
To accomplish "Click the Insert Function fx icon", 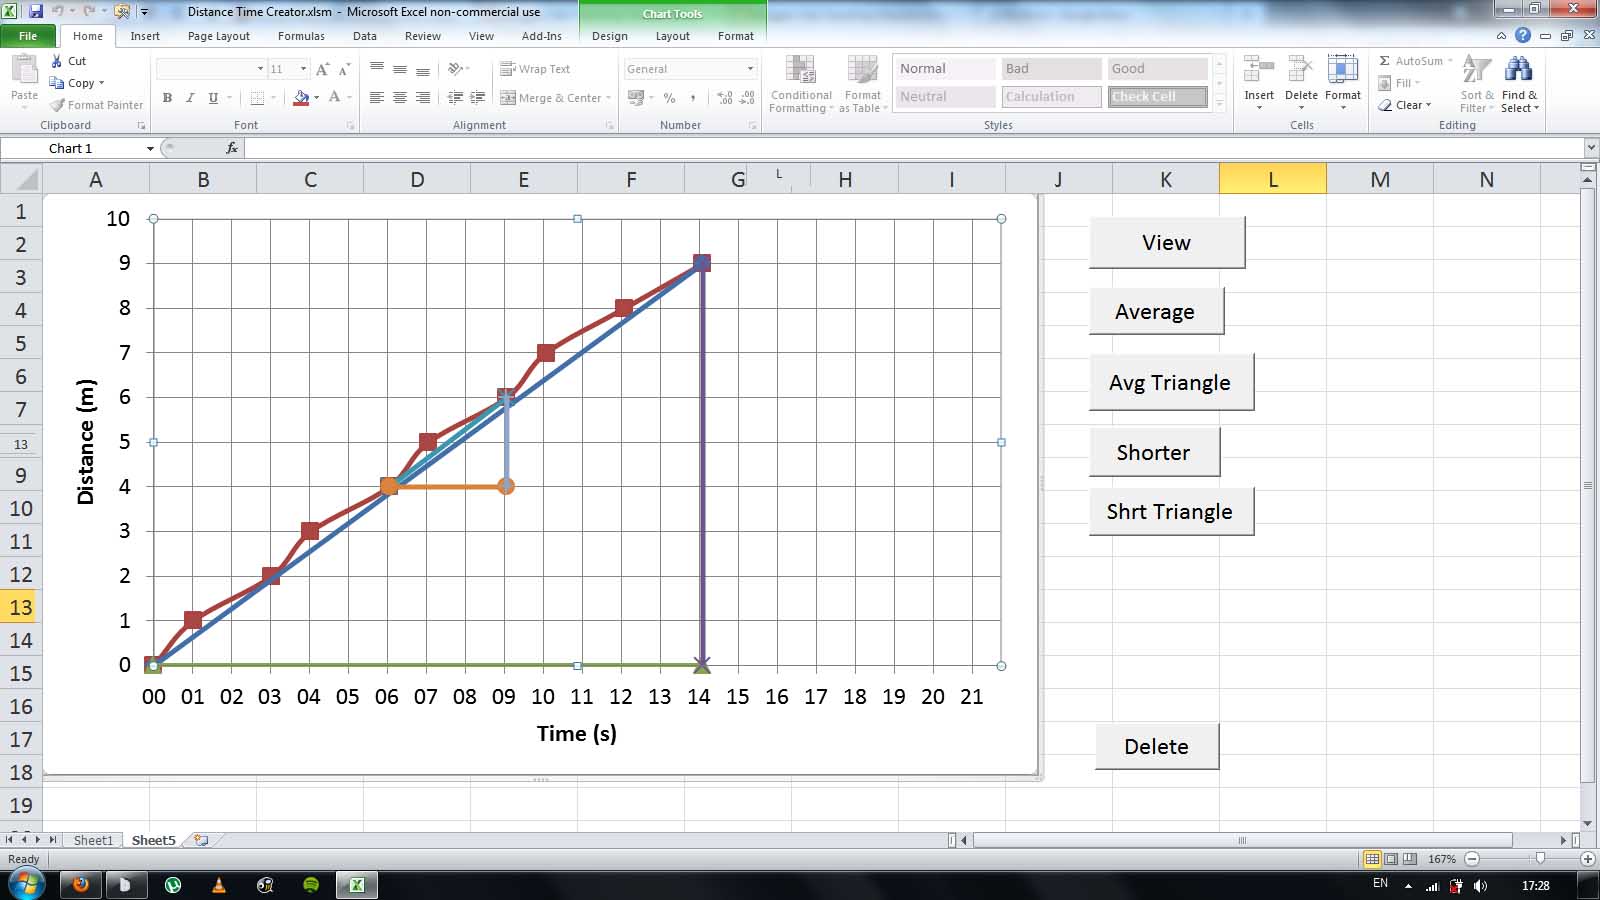I will 232,148.
